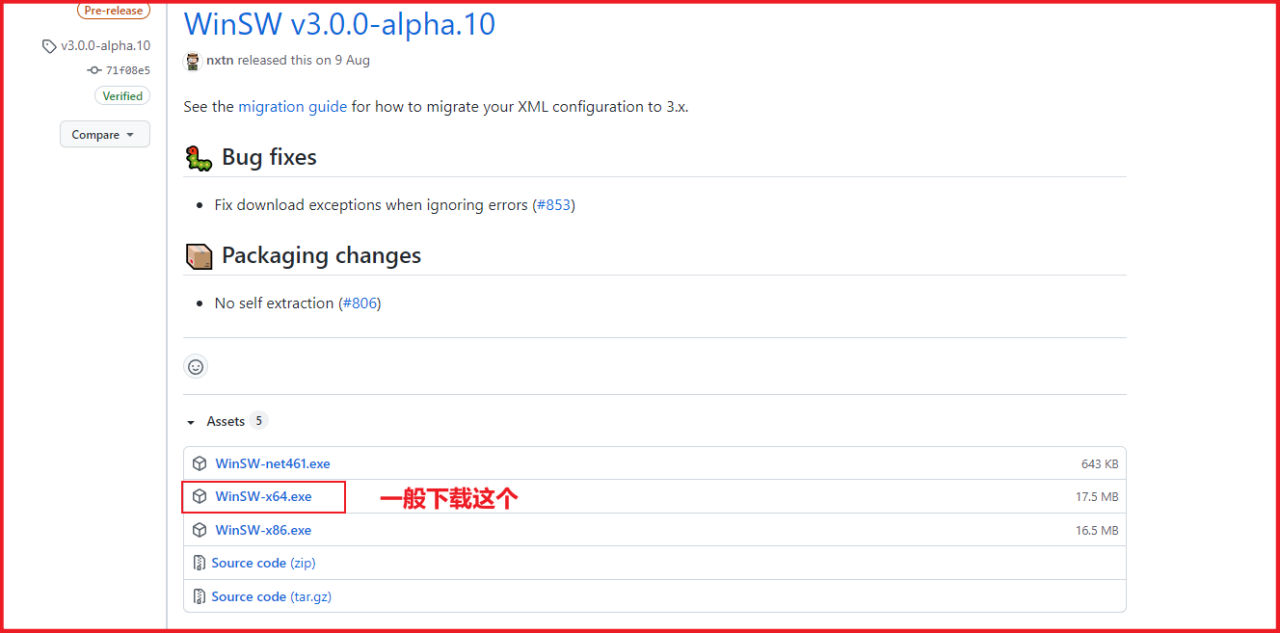The height and width of the screenshot is (633, 1280).
Task: Click the package icon next to WinSW-net461.exe
Action: click(x=200, y=464)
